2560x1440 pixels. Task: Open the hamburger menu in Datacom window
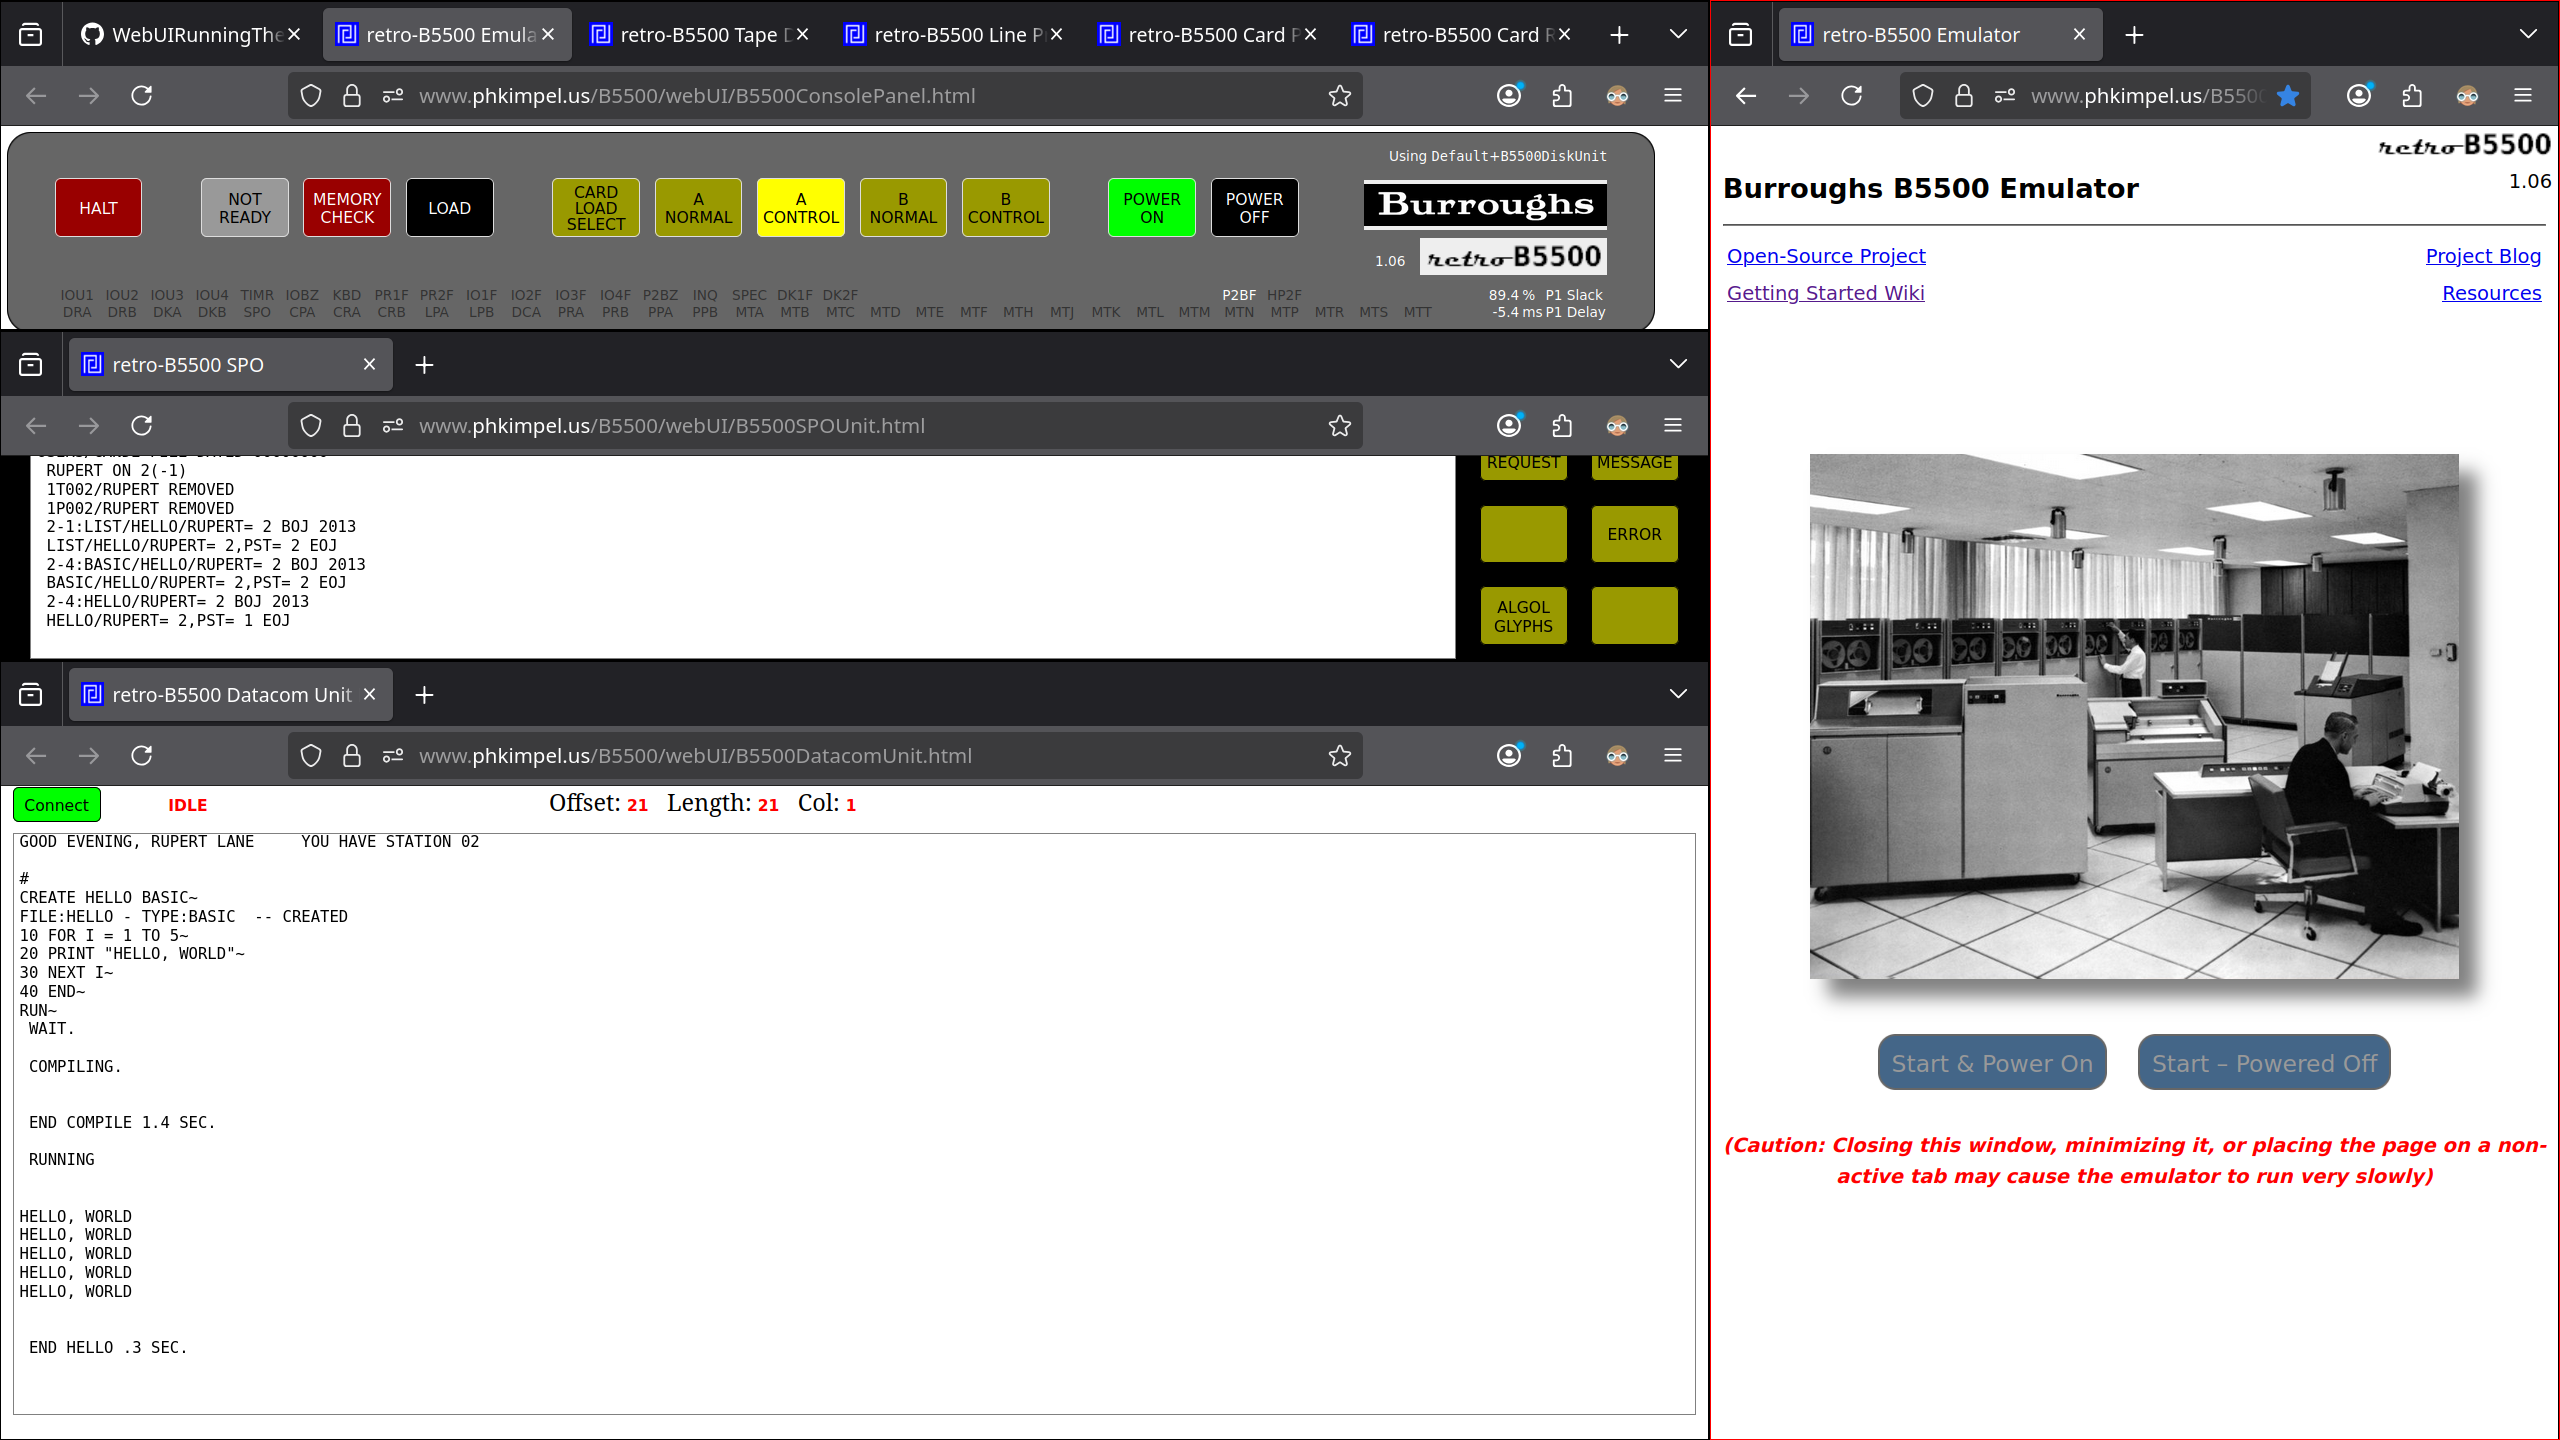[x=1672, y=755]
